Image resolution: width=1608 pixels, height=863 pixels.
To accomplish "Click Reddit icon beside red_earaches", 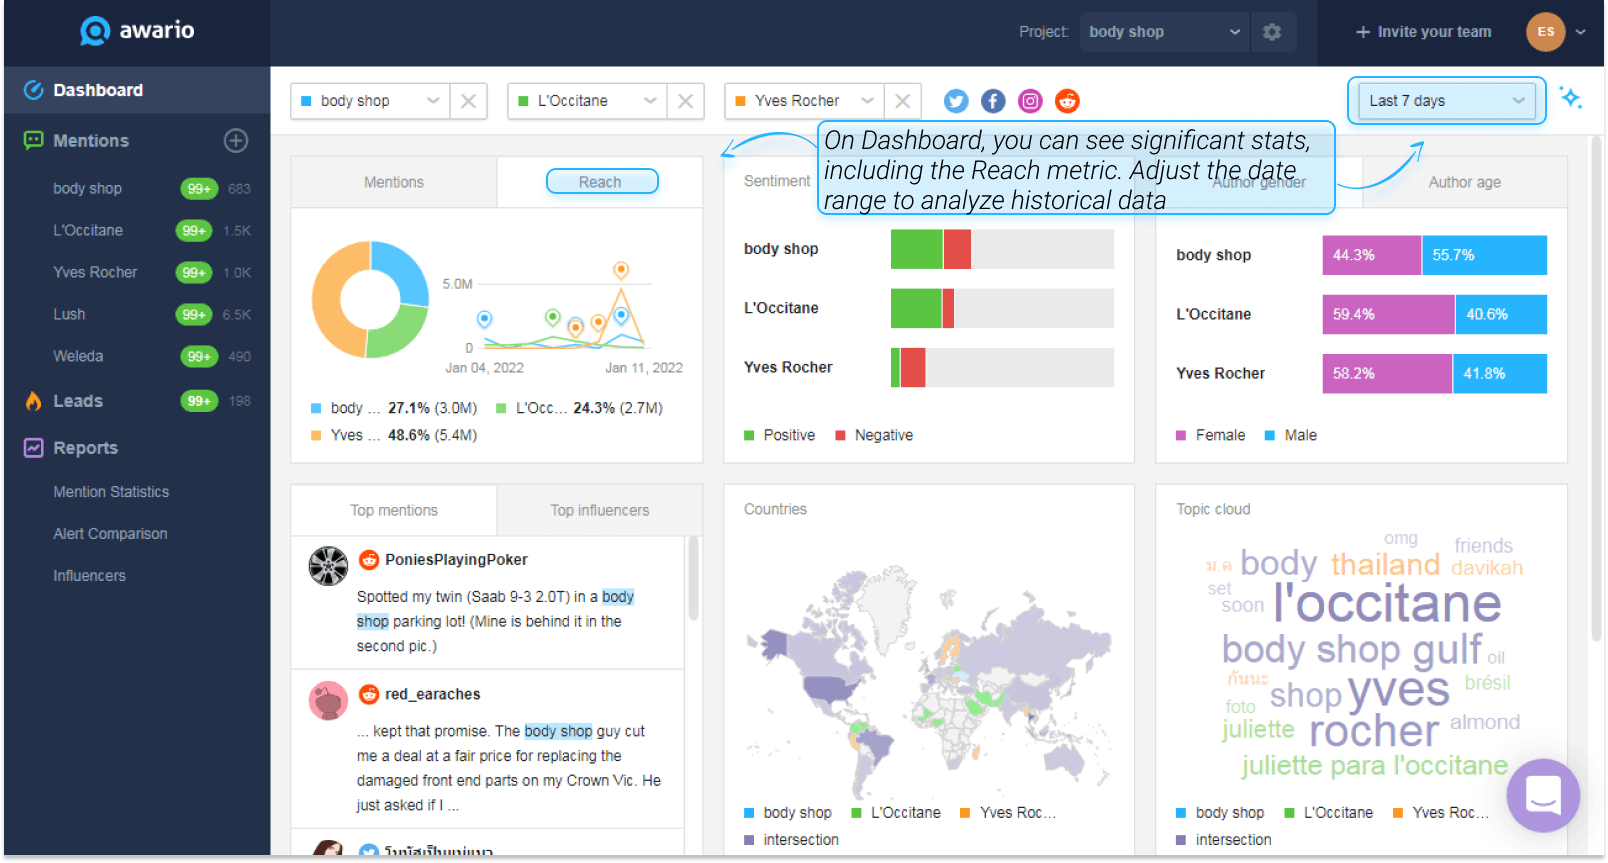I will [x=369, y=694].
